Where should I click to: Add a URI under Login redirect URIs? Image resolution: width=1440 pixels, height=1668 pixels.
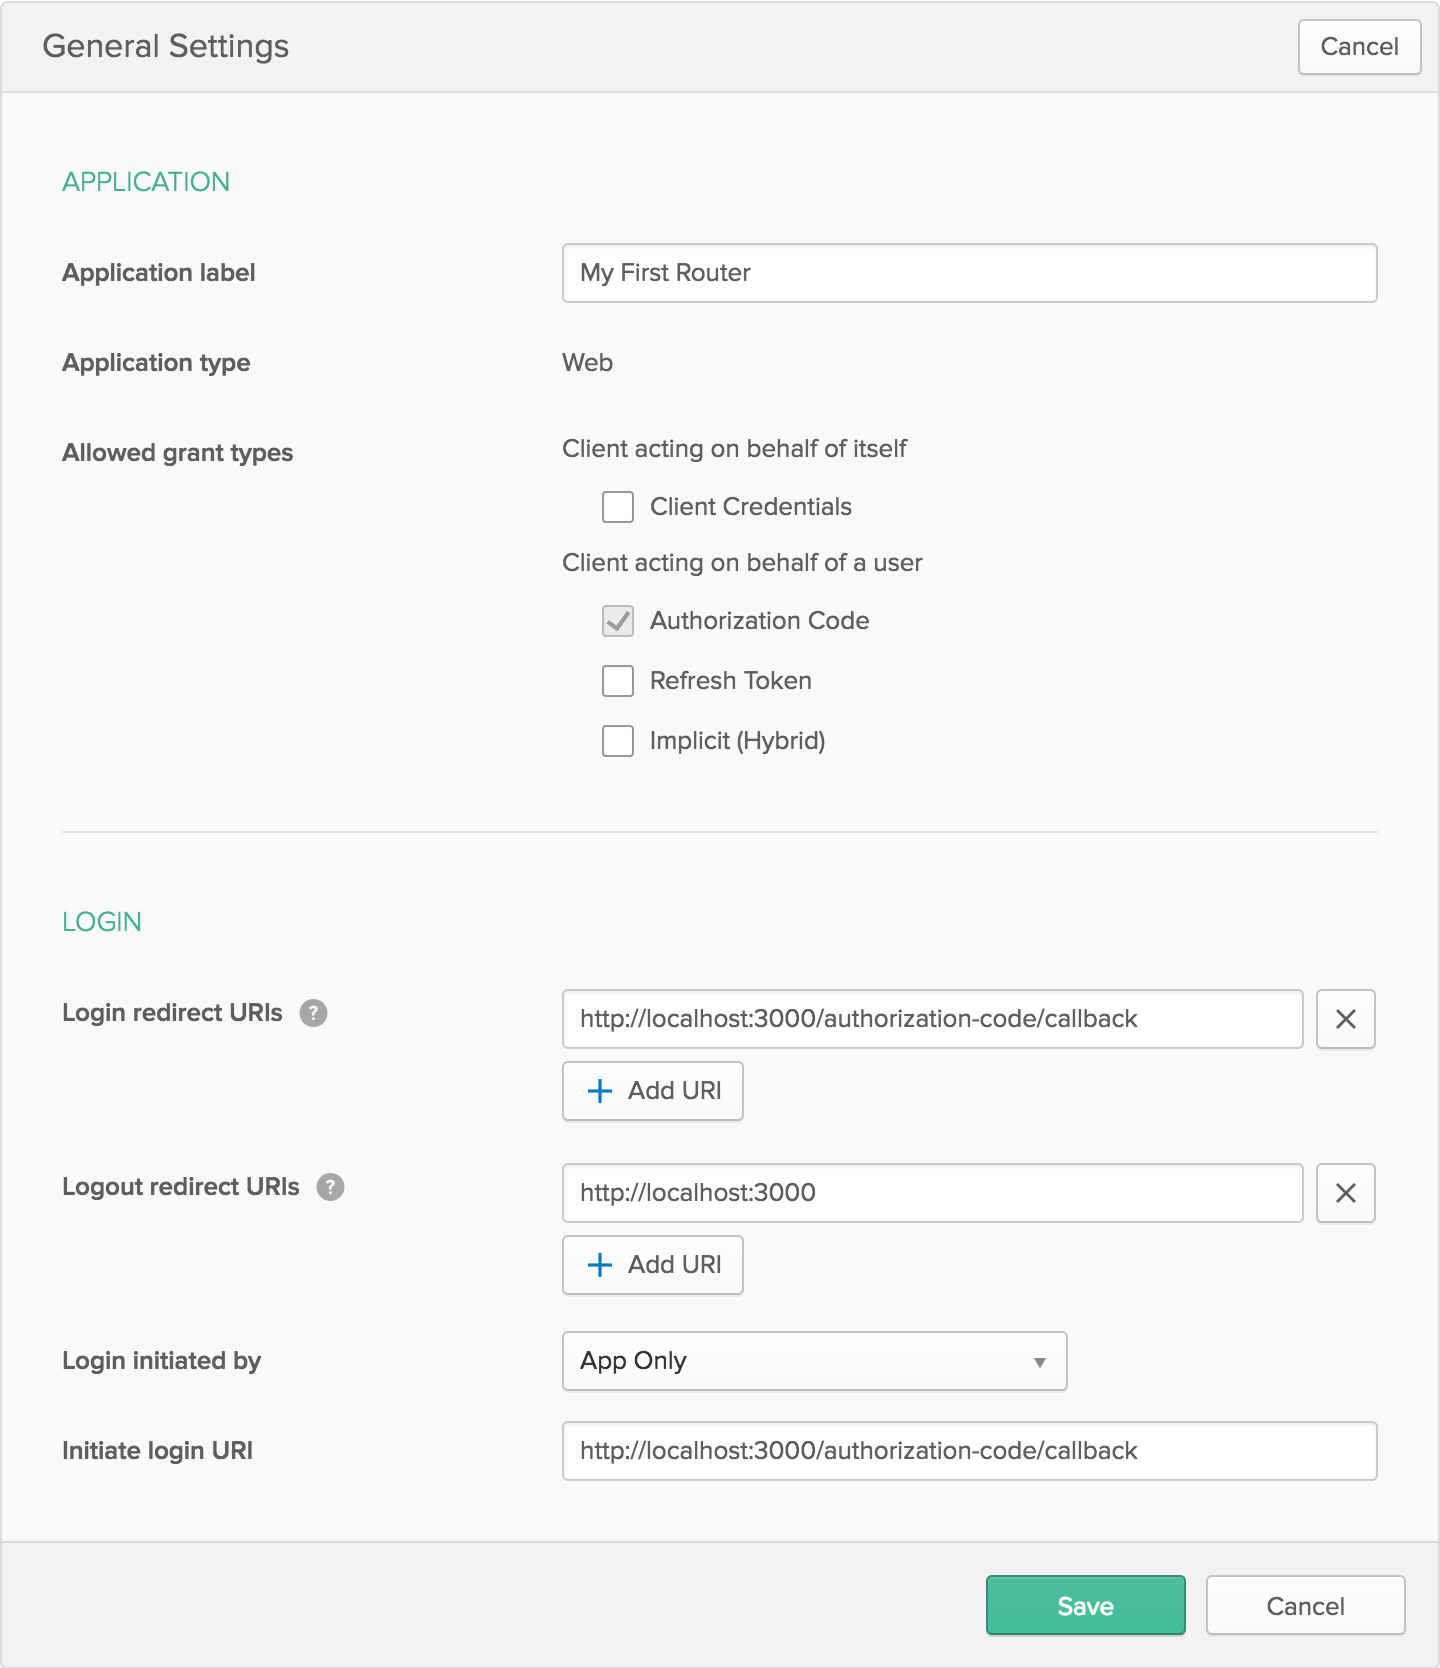click(652, 1091)
